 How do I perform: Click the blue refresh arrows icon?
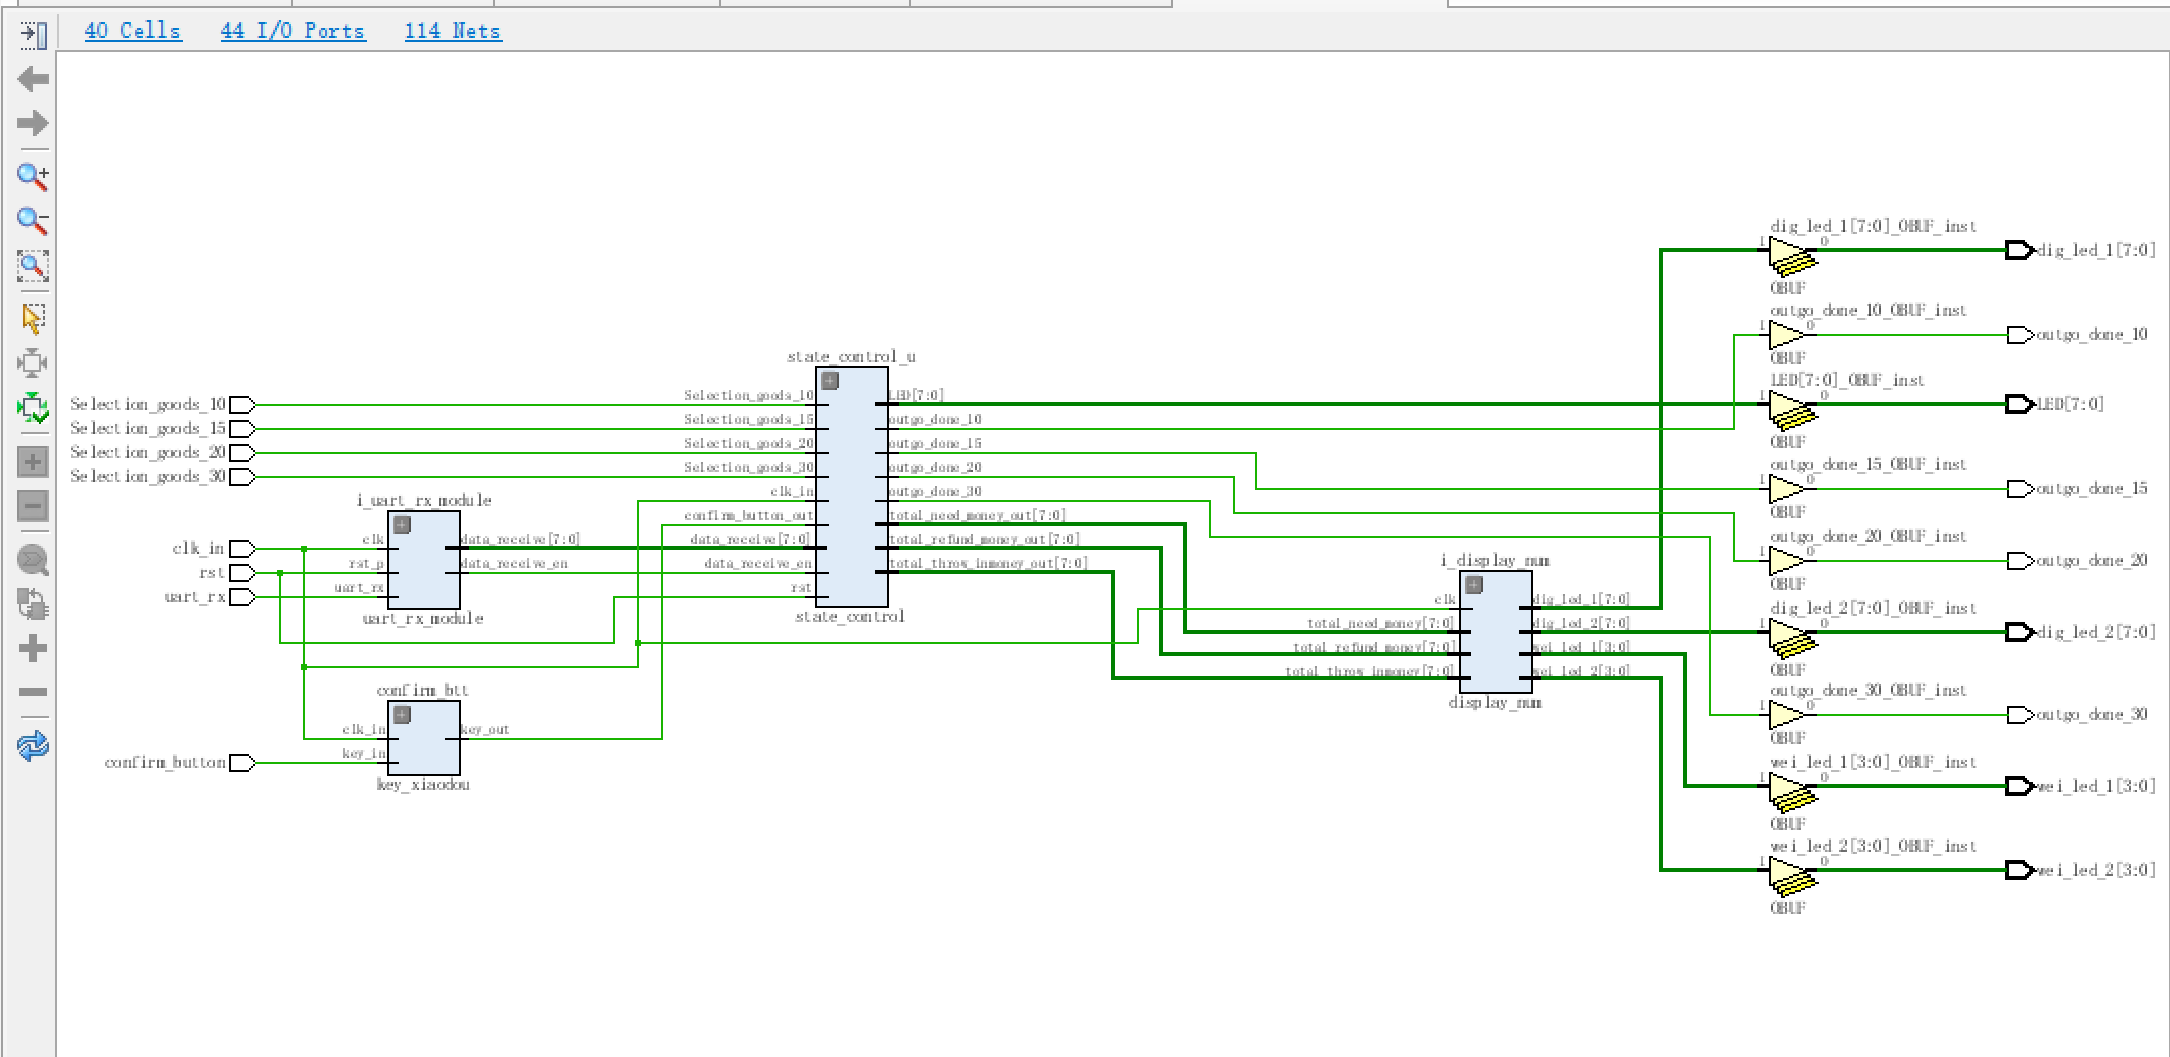point(33,746)
